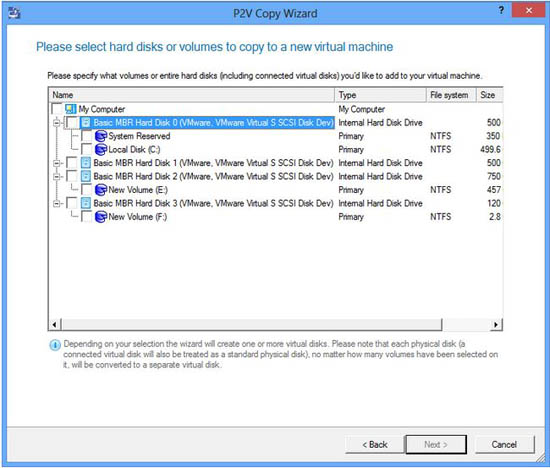Screen dimensions: 550x468
Task: Click the New Volume (F:) volume icon
Action: point(101,217)
